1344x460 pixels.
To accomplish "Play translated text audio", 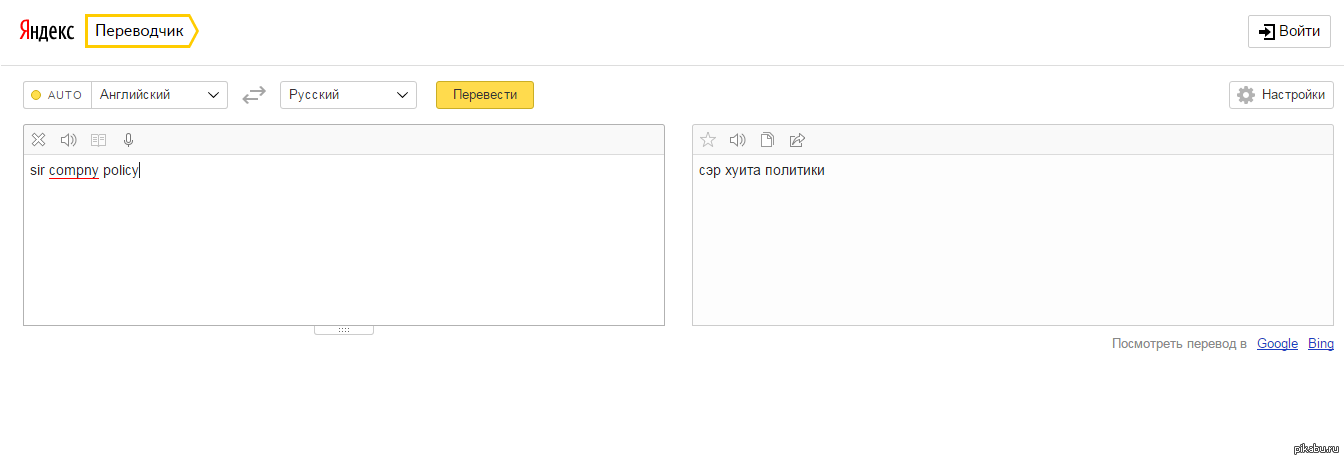I will coord(738,140).
